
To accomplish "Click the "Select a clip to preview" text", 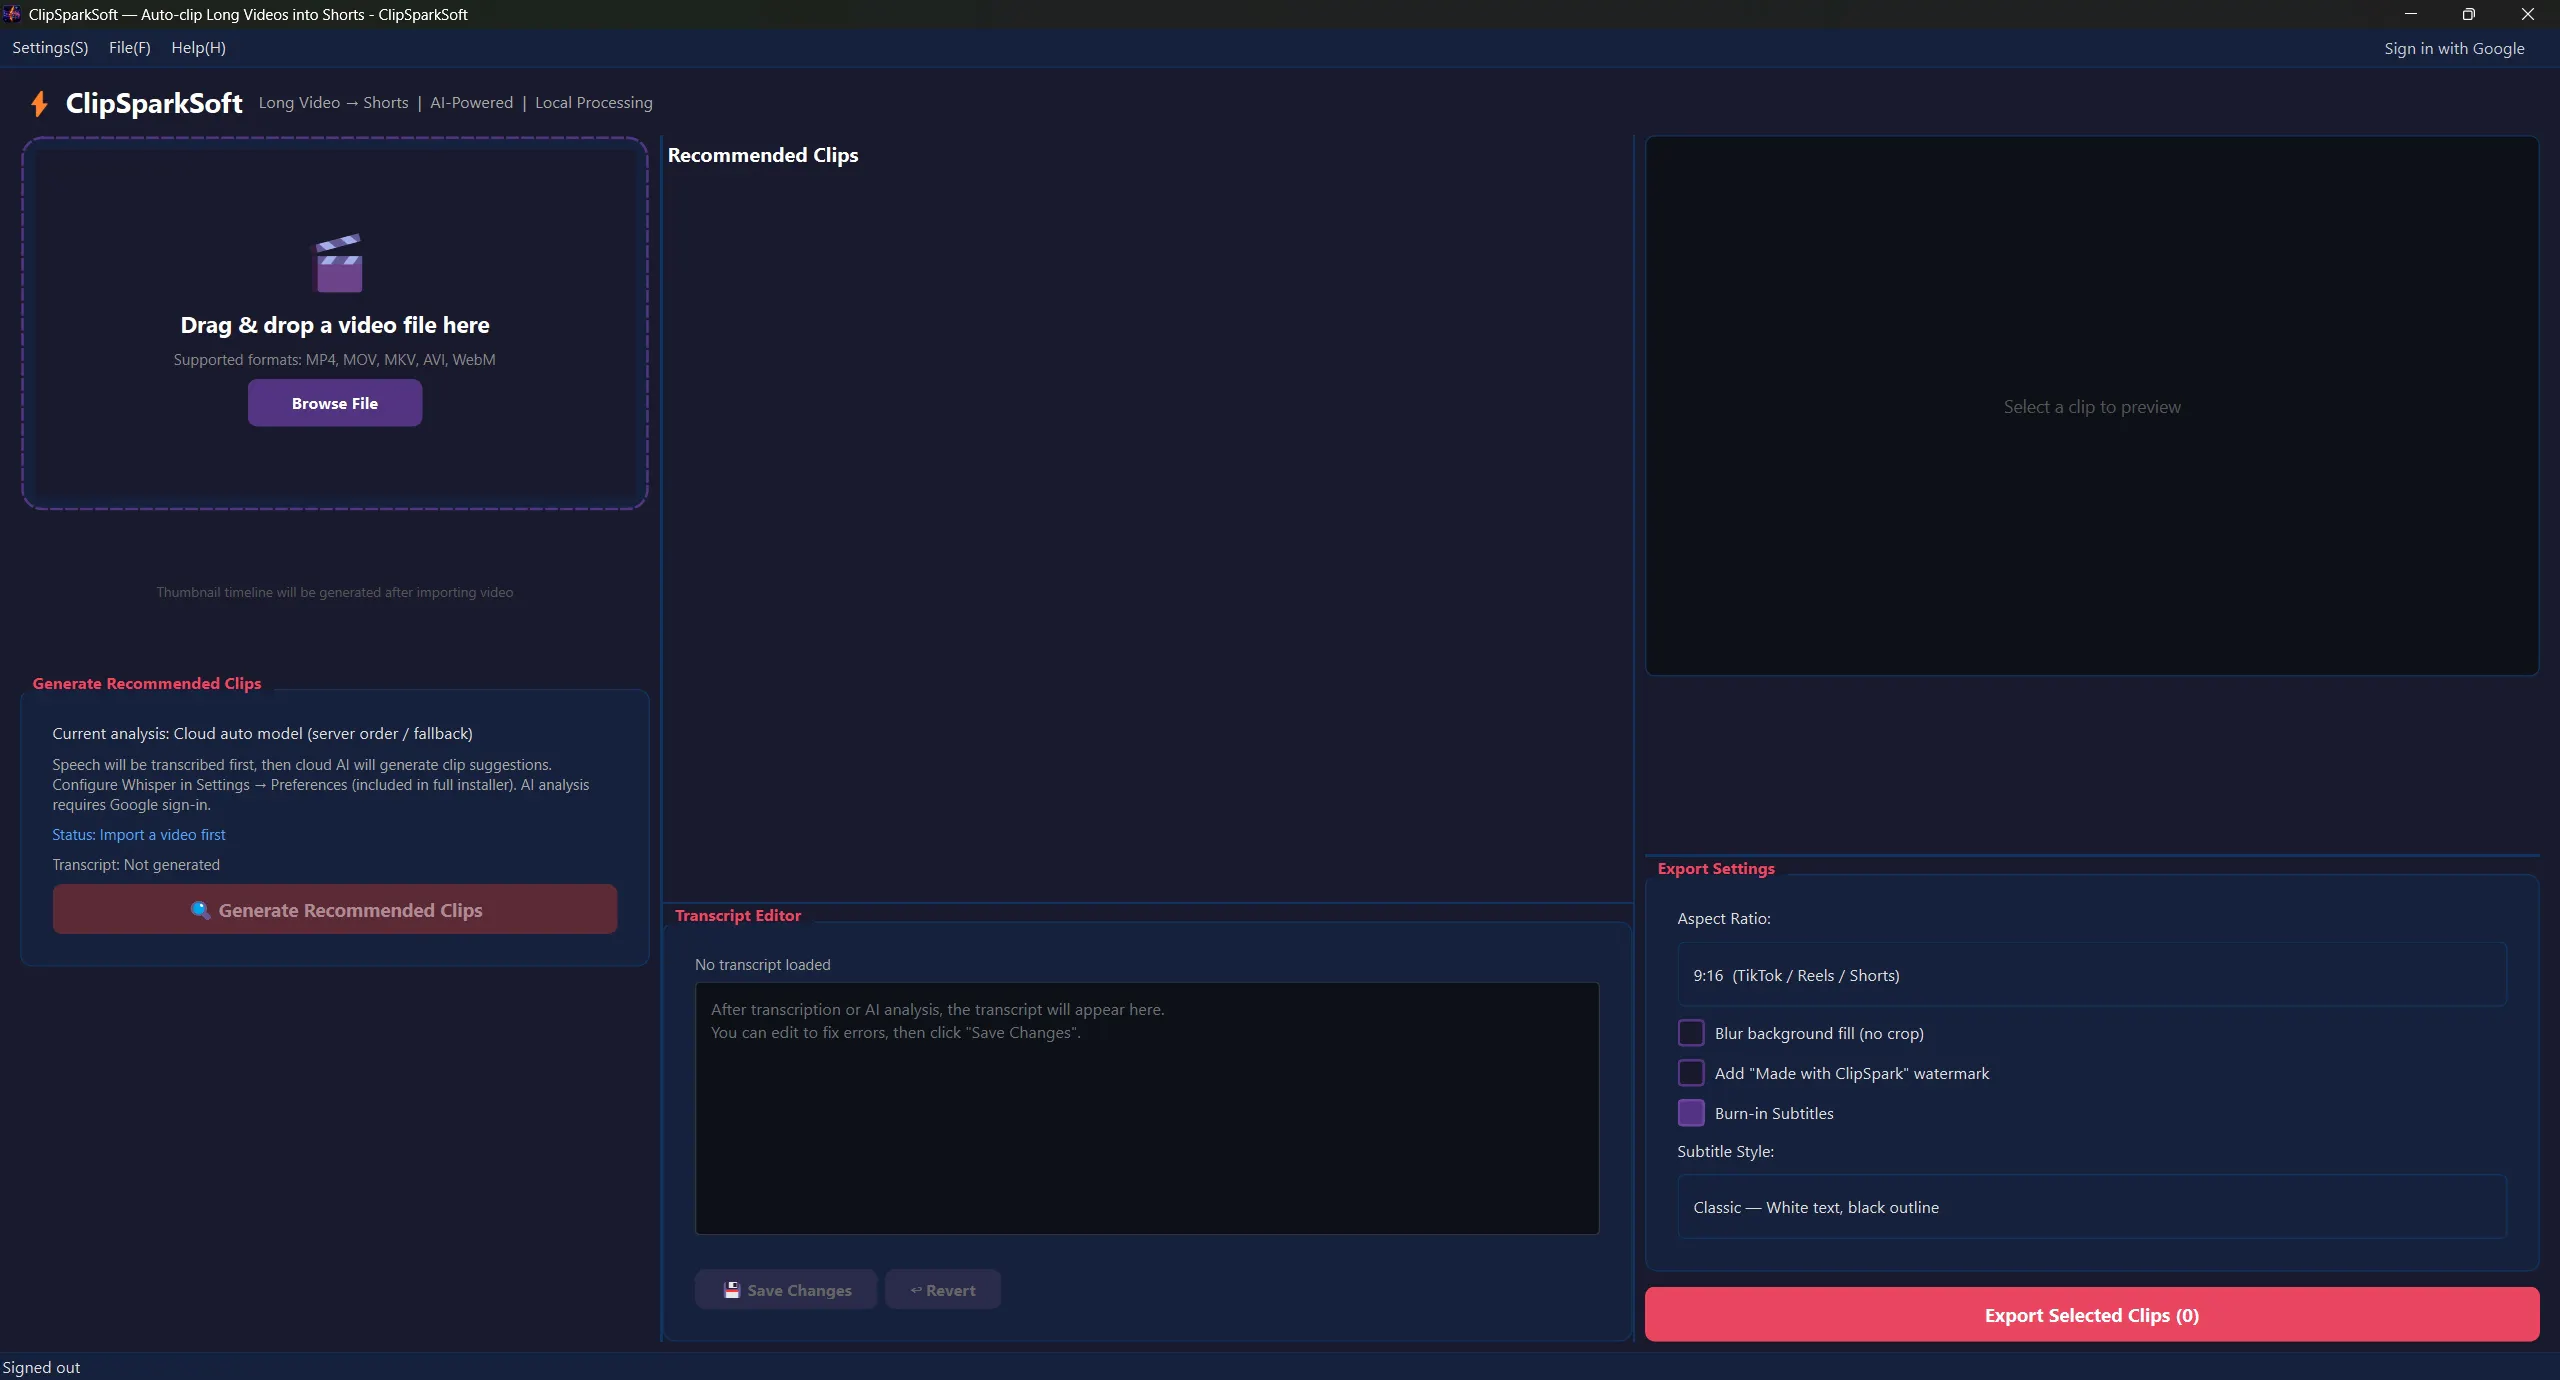I will tap(2092, 407).
